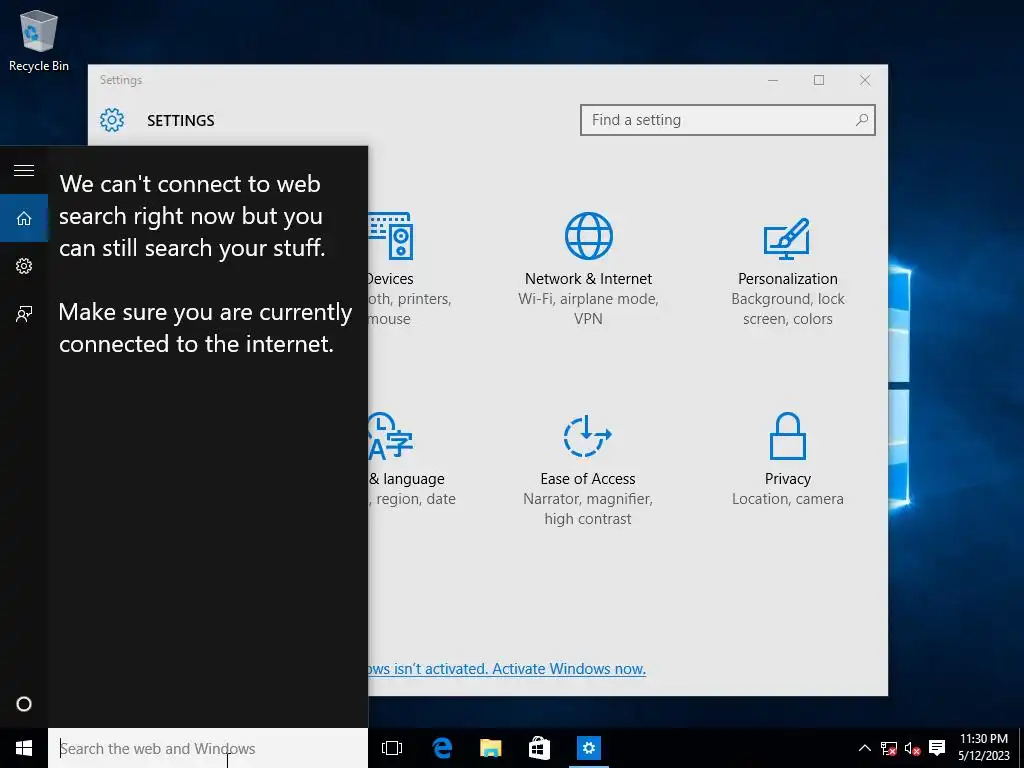Screen dimensions: 1024x768
Task: Open Time & language settings icon
Action: coord(390,436)
